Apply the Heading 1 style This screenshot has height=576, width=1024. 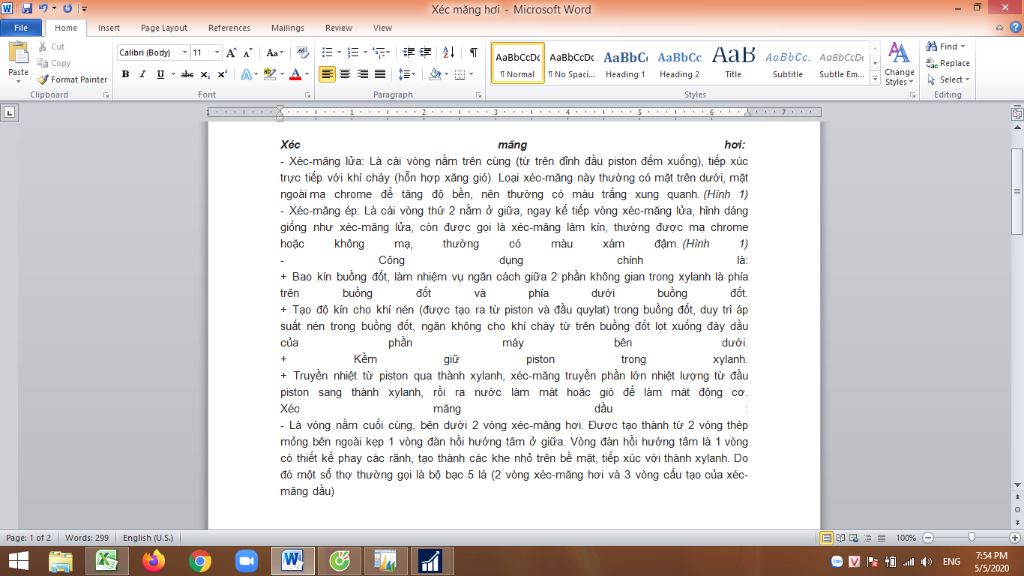click(626, 63)
